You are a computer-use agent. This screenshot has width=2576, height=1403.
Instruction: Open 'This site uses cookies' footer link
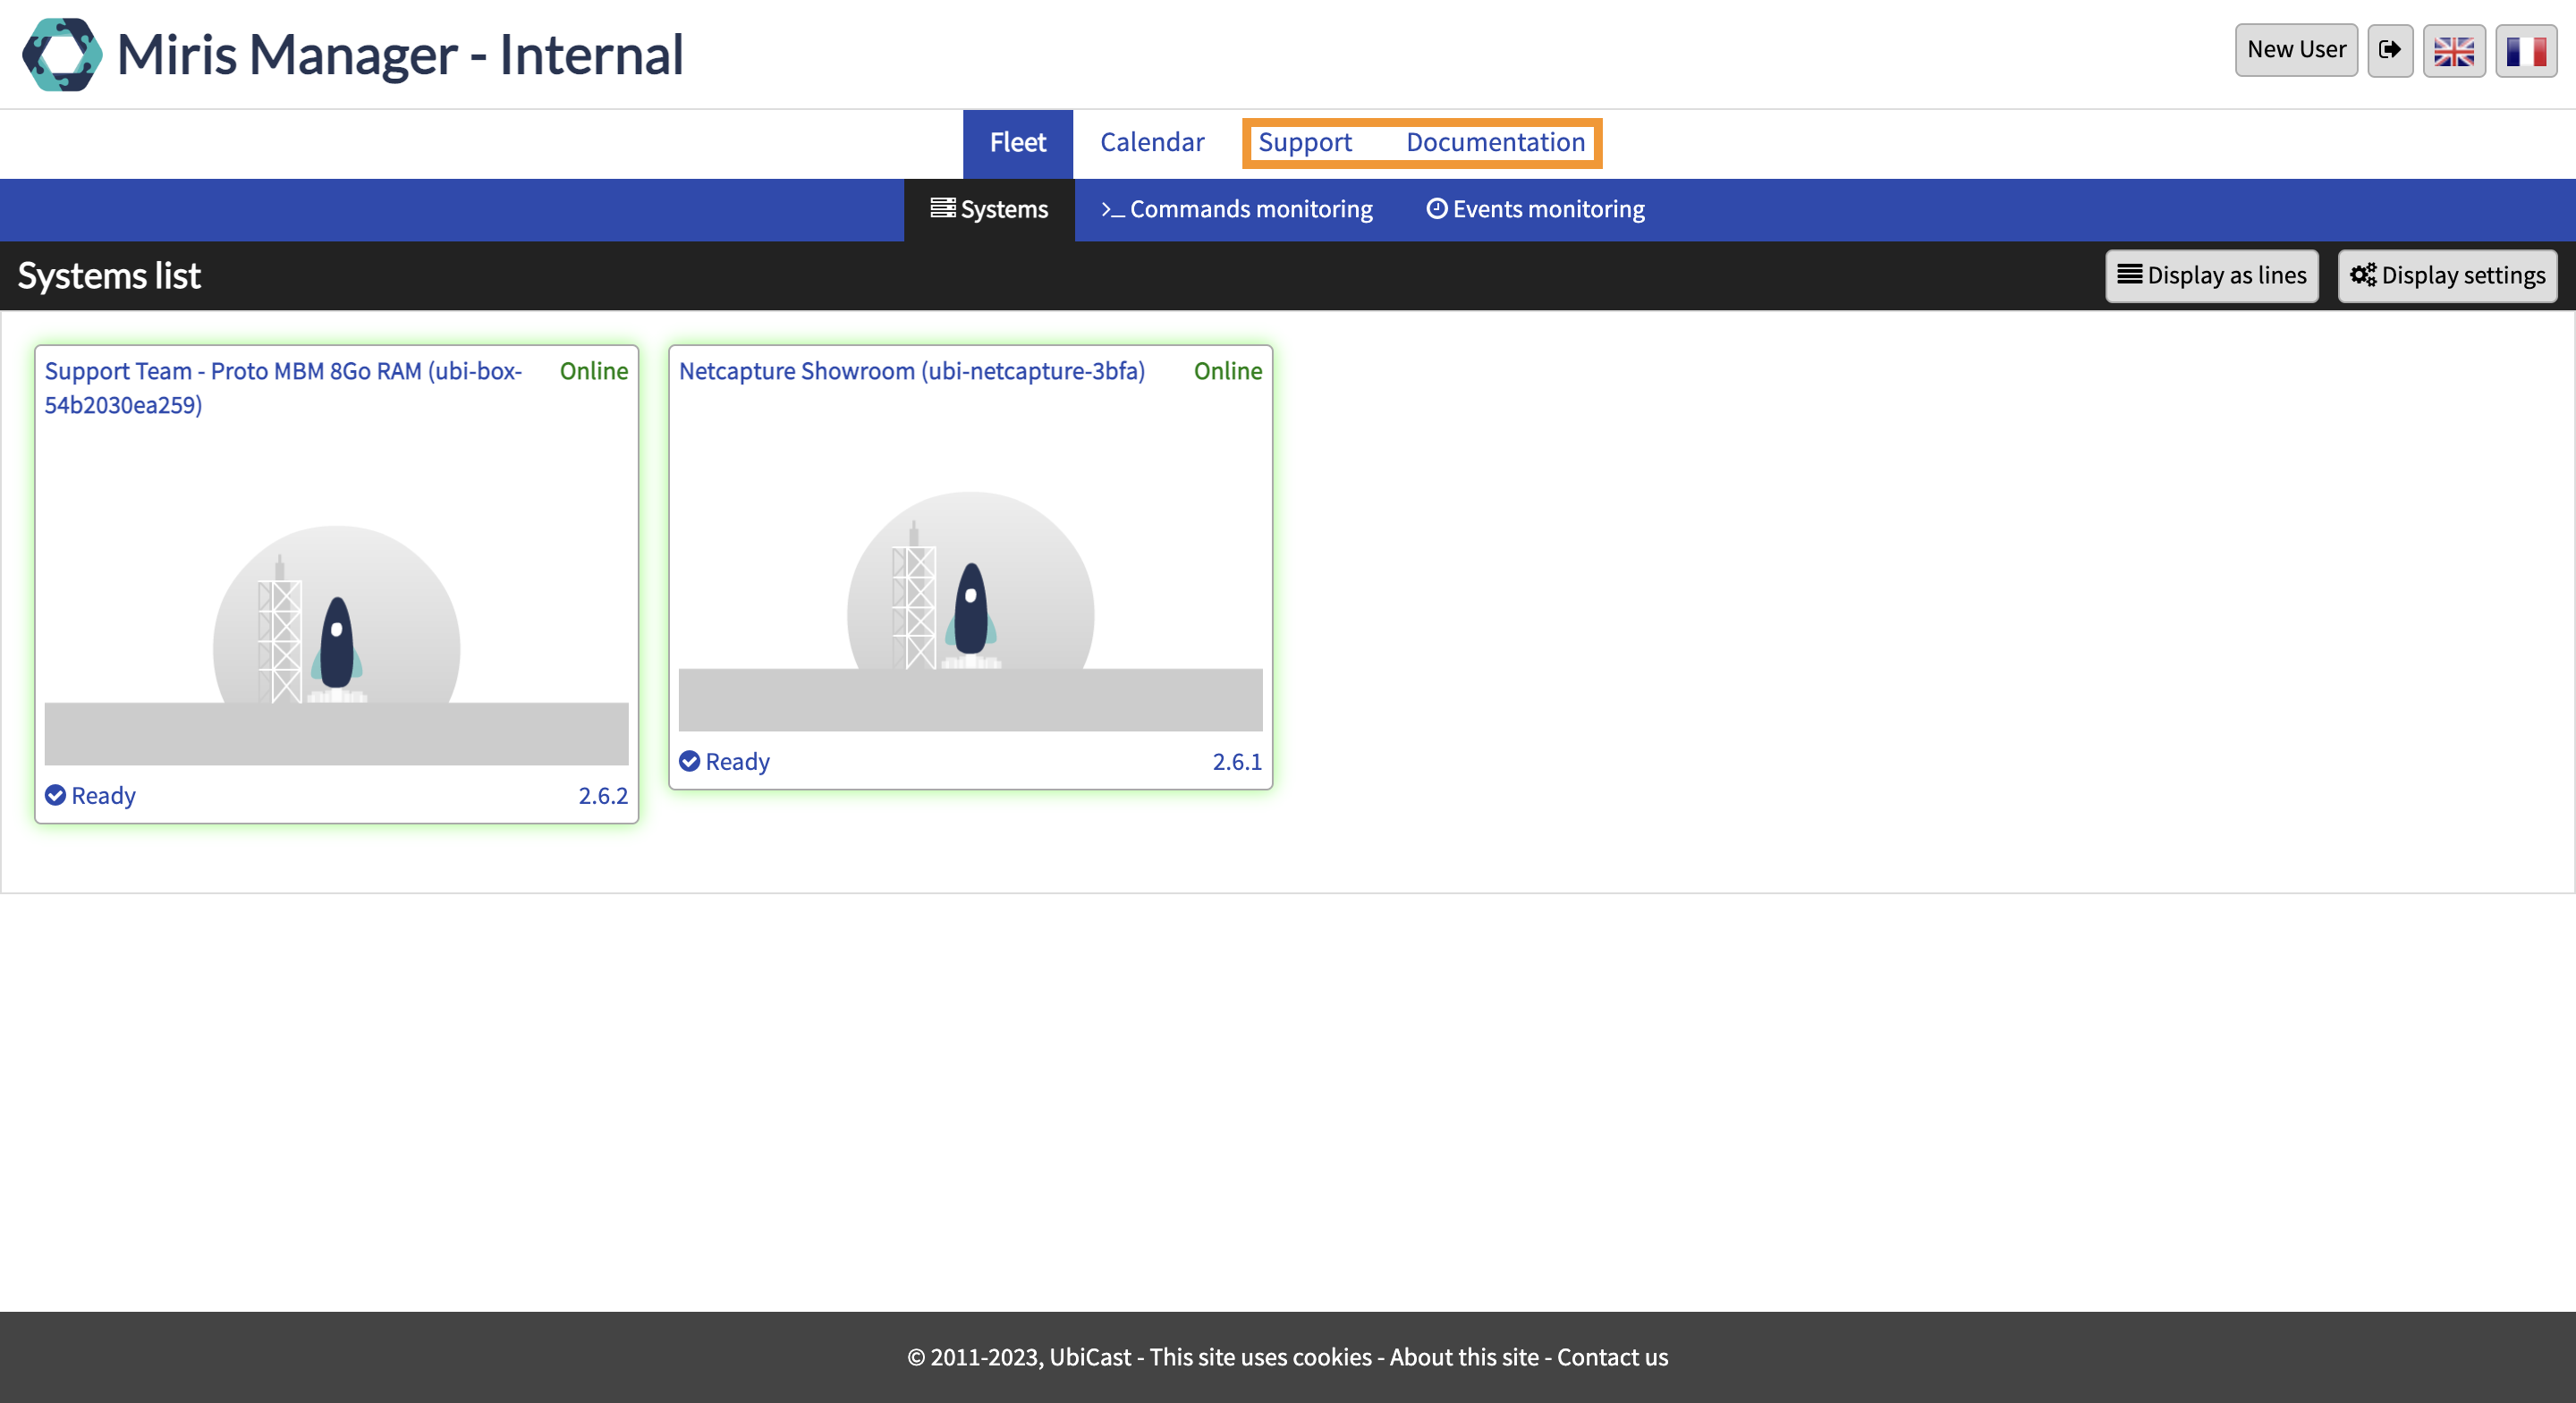click(1260, 1357)
